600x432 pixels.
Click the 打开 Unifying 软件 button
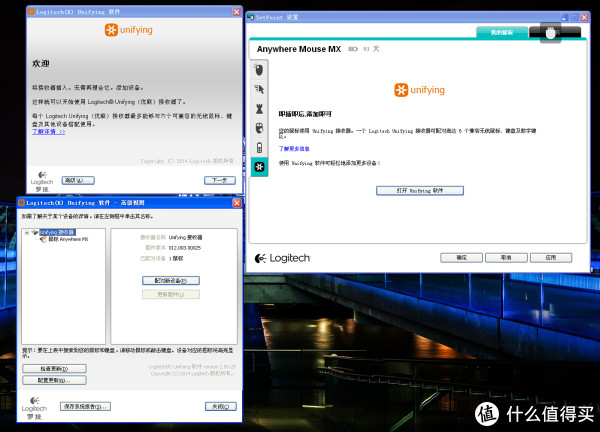point(420,191)
